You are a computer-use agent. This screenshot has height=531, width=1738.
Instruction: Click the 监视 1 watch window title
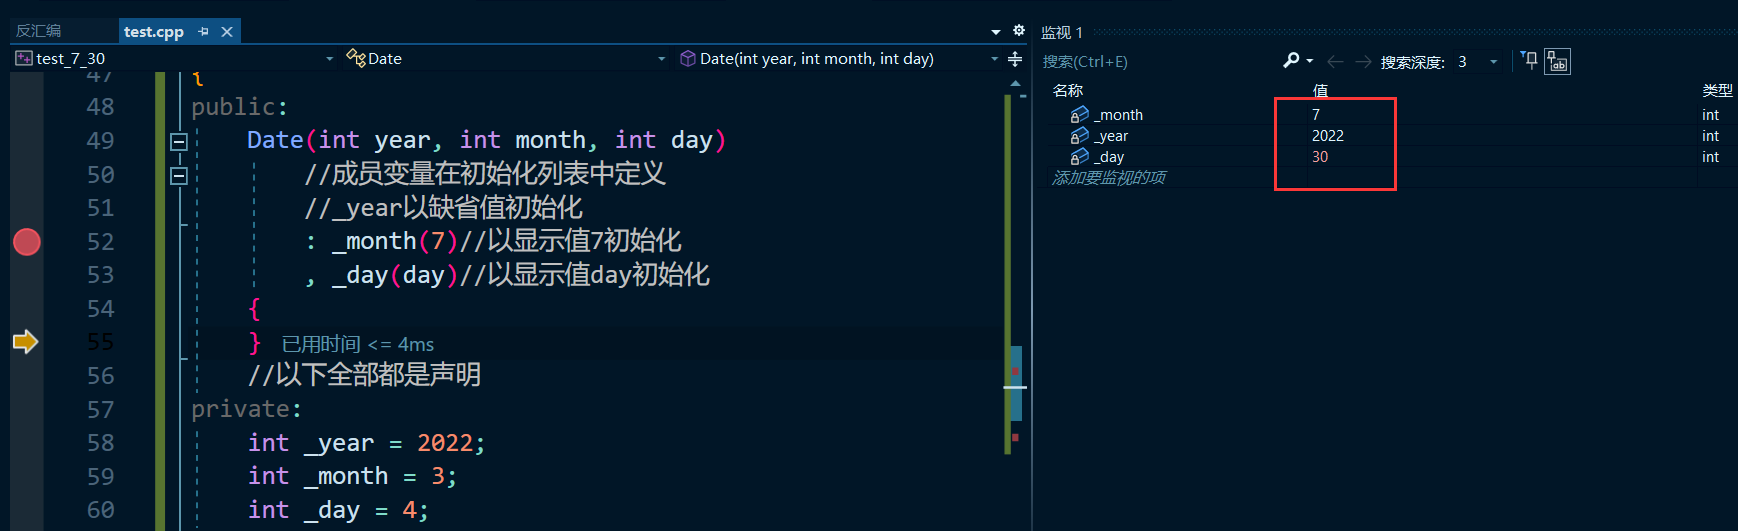click(x=1062, y=32)
